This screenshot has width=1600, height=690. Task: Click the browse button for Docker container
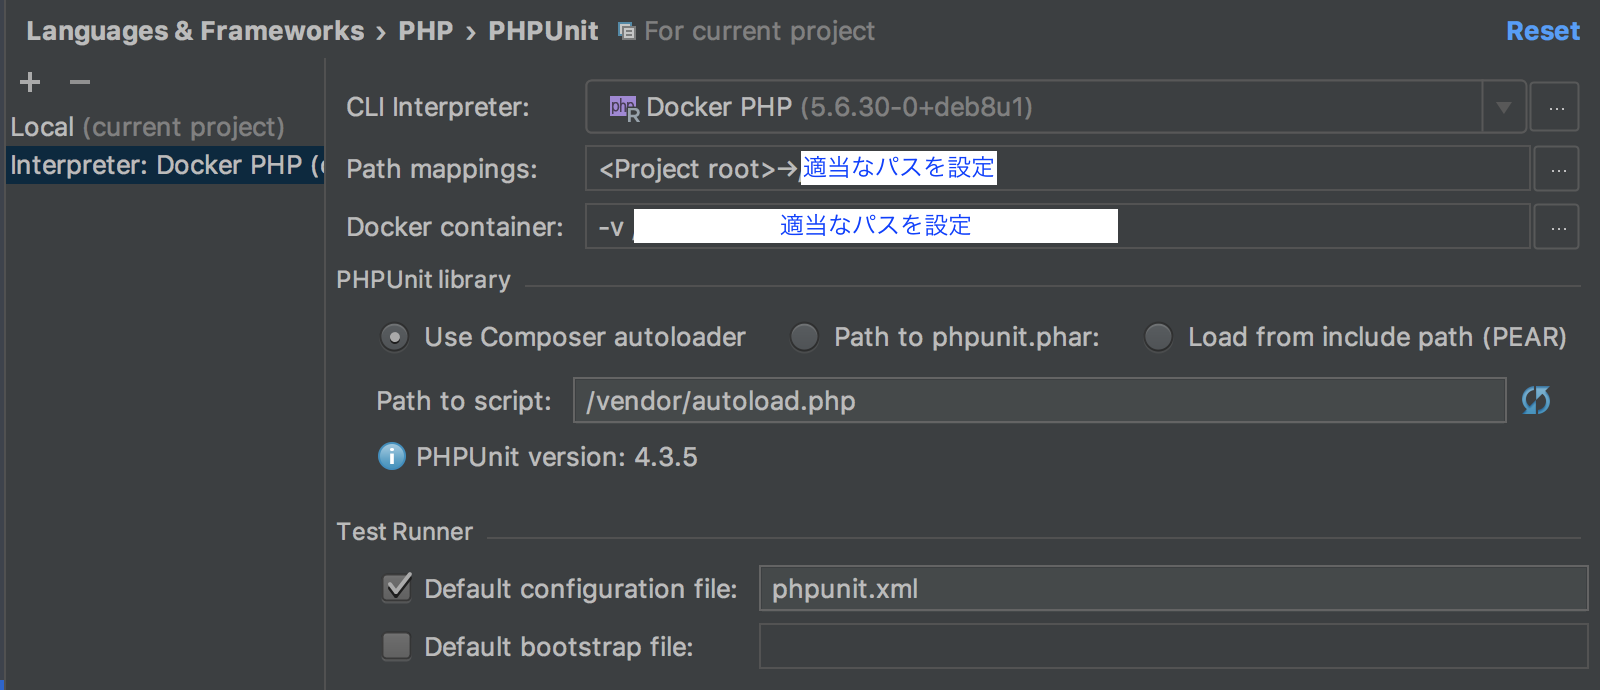[x=1556, y=226]
